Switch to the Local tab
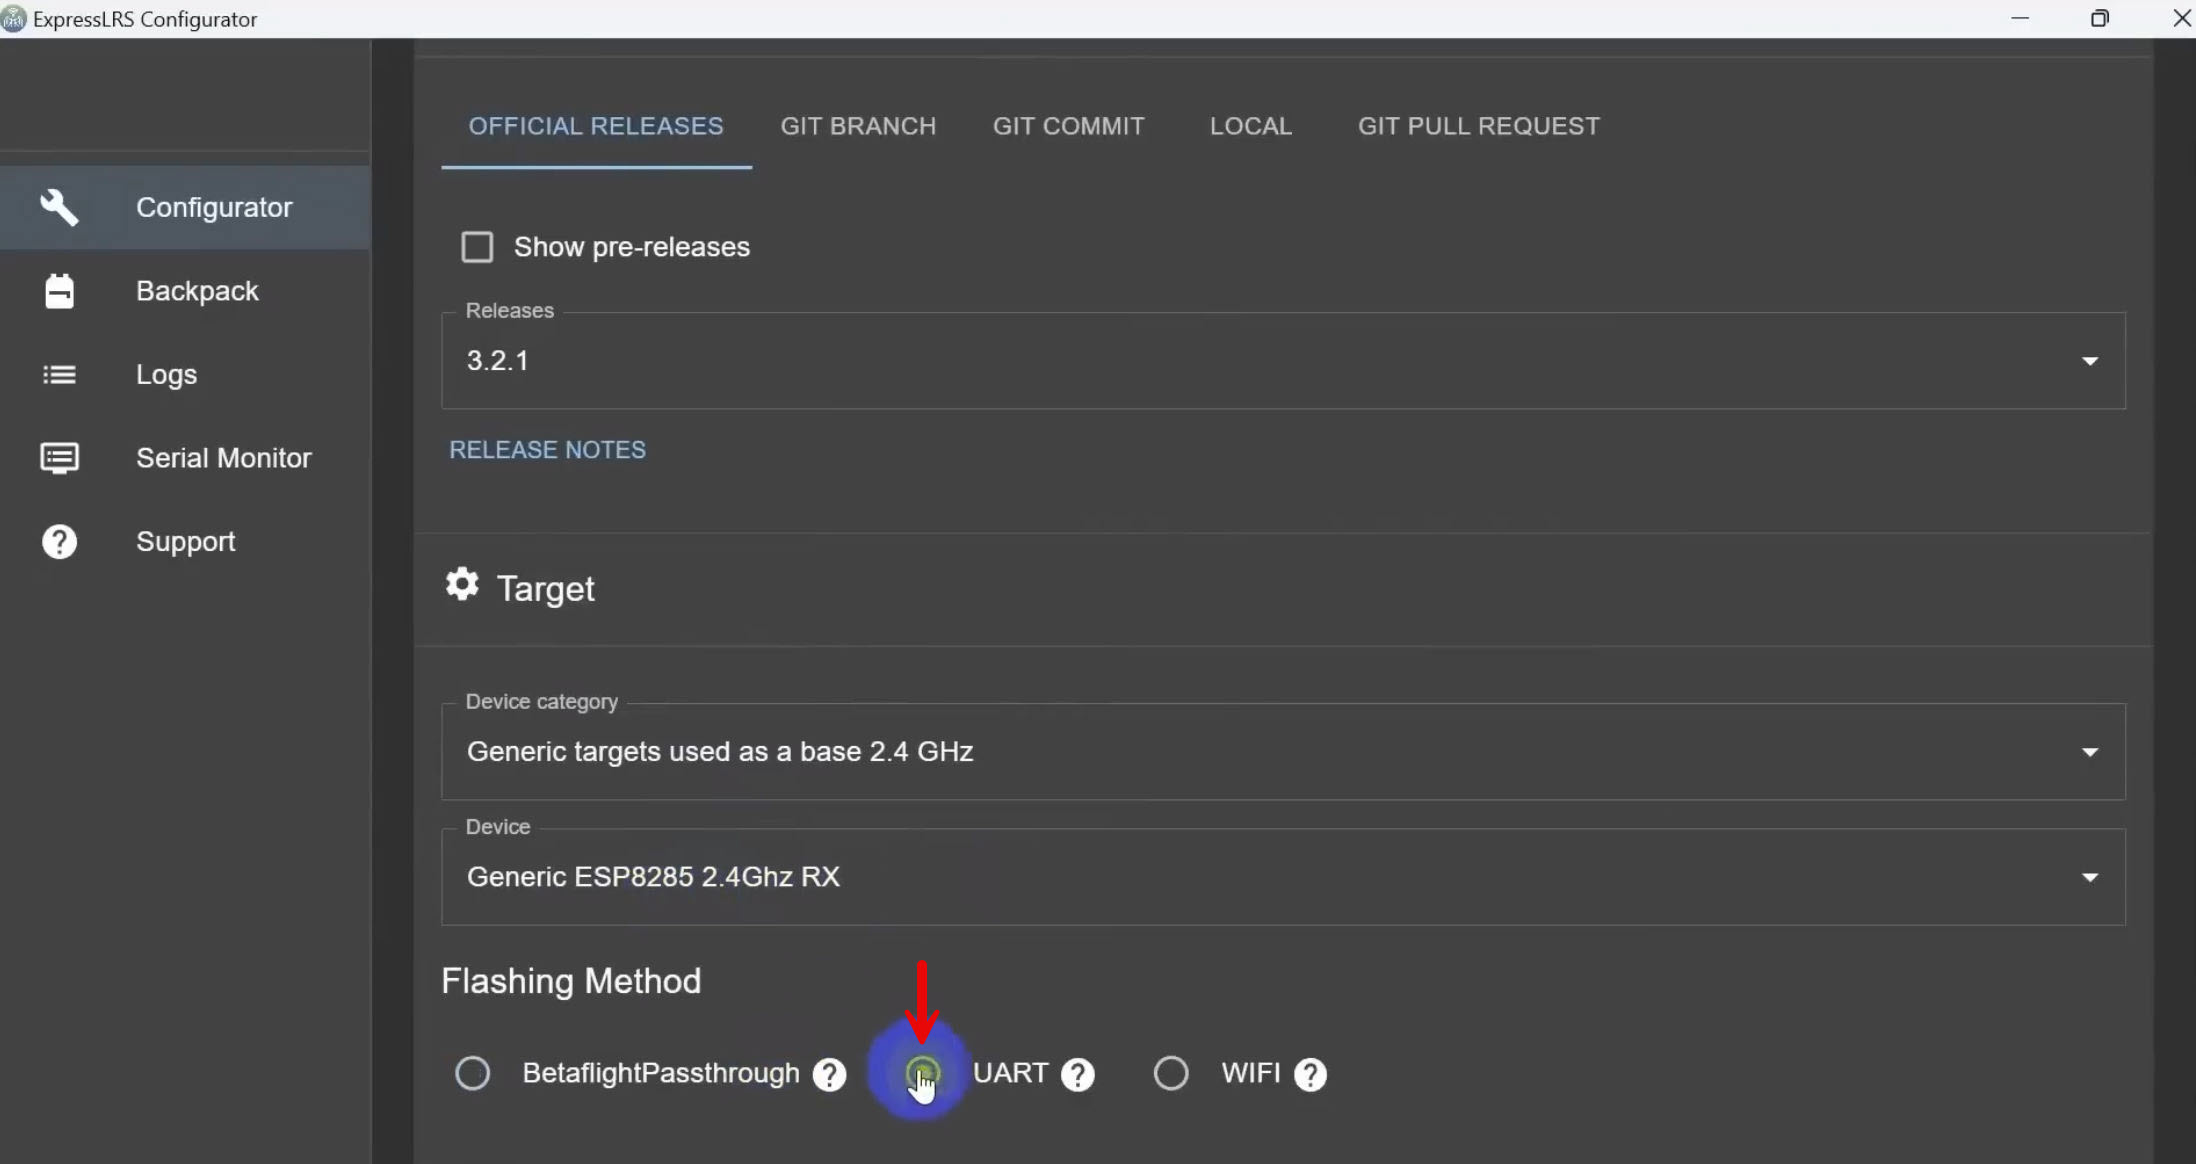The width and height of the screenshot is (2196, 1164). pos(1250,126)
